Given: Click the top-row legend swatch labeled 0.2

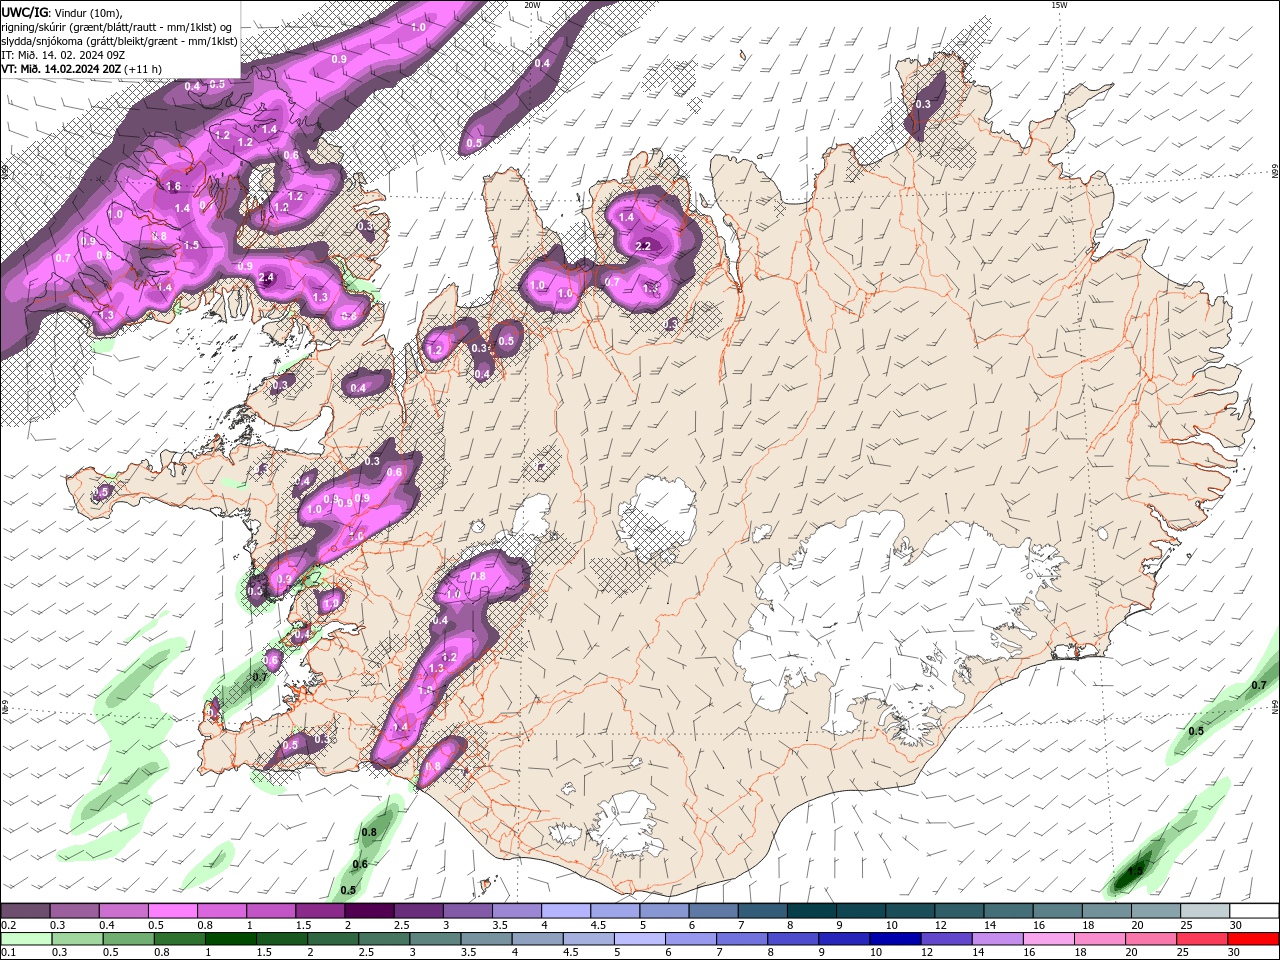Looking at the screenshot, I should pos(25,911).
